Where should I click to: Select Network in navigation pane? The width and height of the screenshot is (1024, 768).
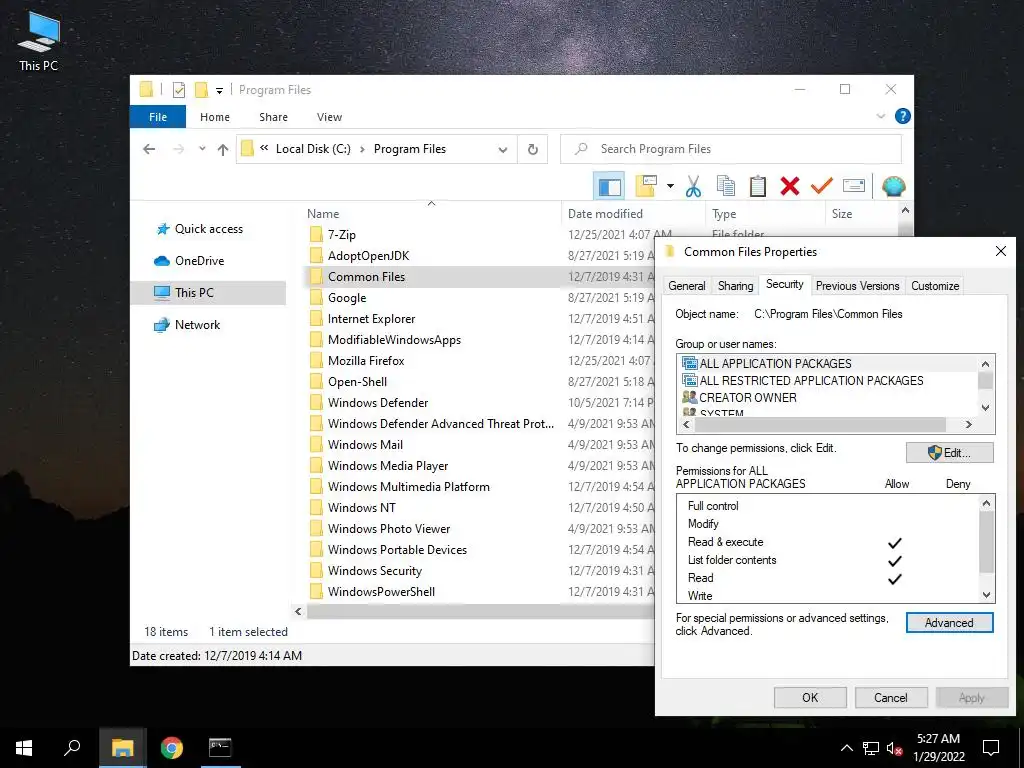(x=197, y=325)
